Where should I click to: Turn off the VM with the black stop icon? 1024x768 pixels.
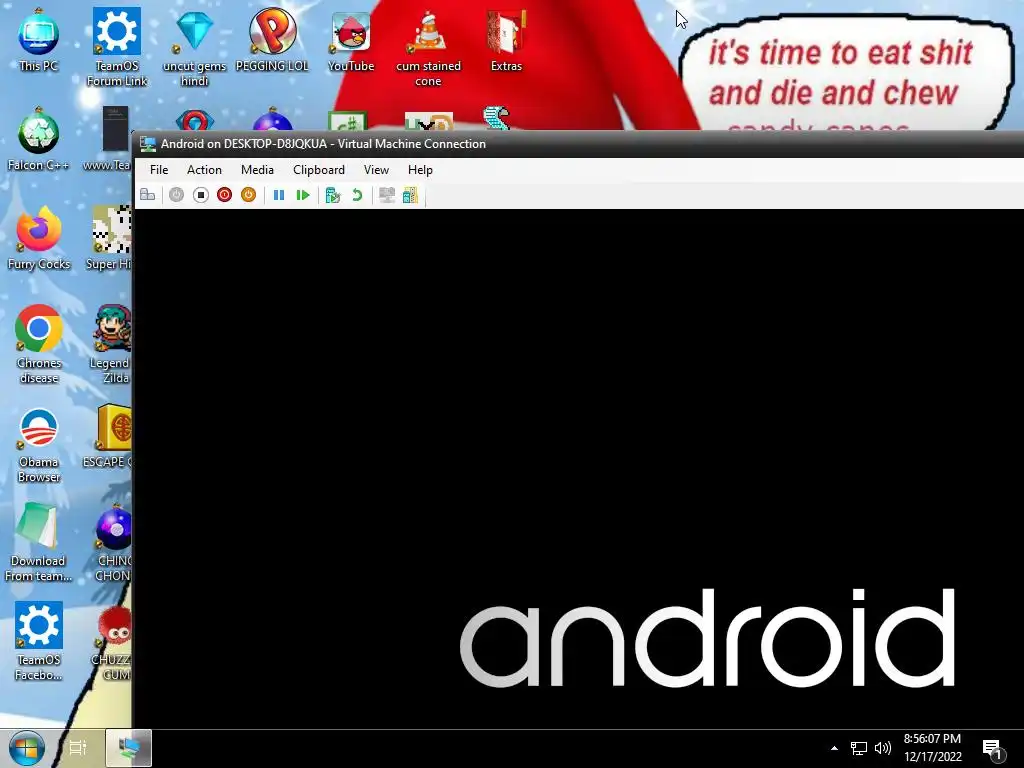pyautogui.click(x=200, y=195)
